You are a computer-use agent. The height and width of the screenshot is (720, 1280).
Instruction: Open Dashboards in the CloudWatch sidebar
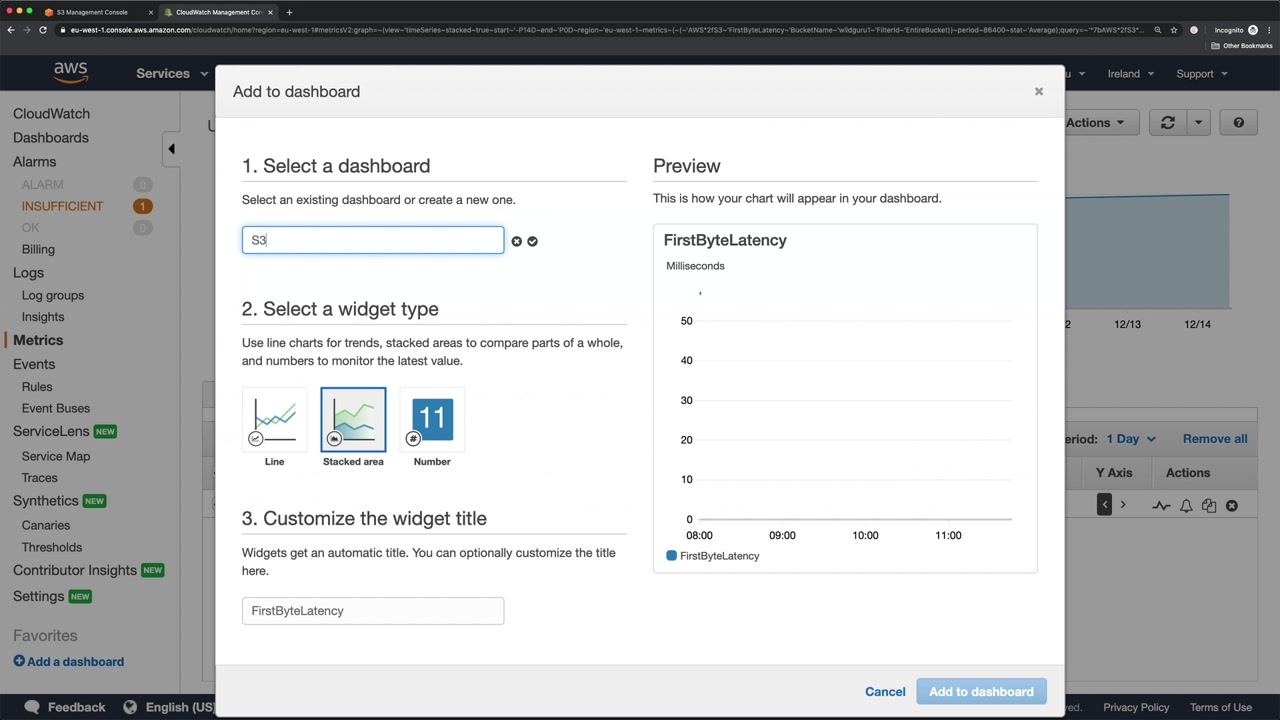coord(51,138)
